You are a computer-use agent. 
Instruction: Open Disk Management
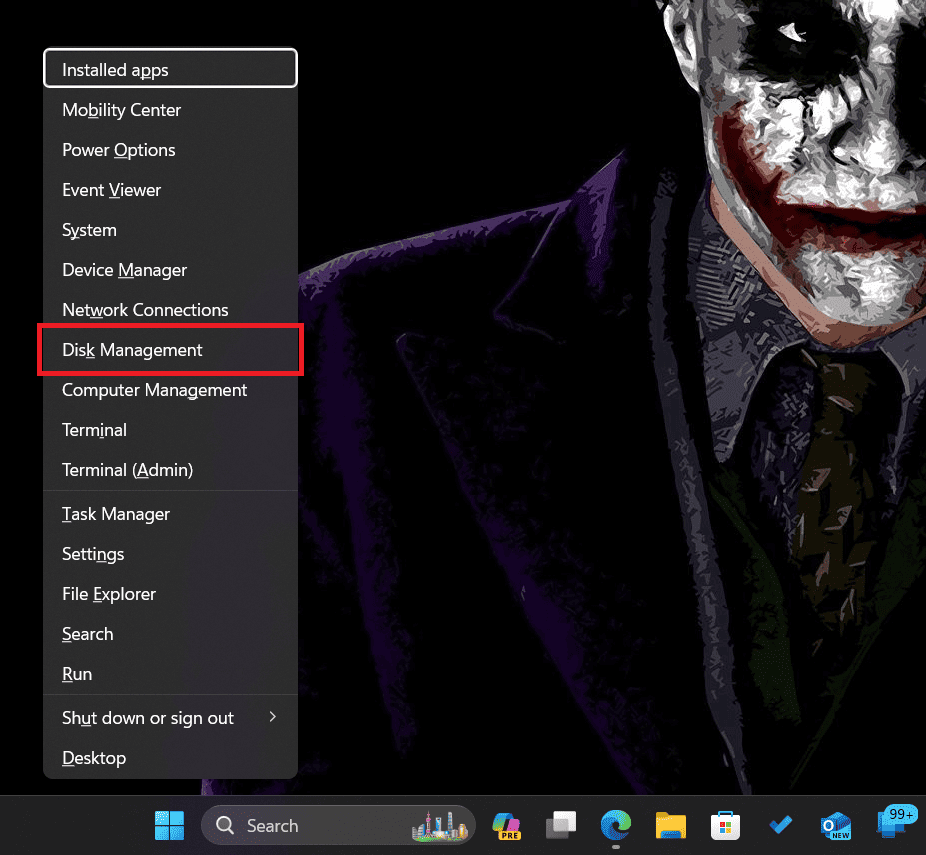pyautogui.click(x=132, y=350)
